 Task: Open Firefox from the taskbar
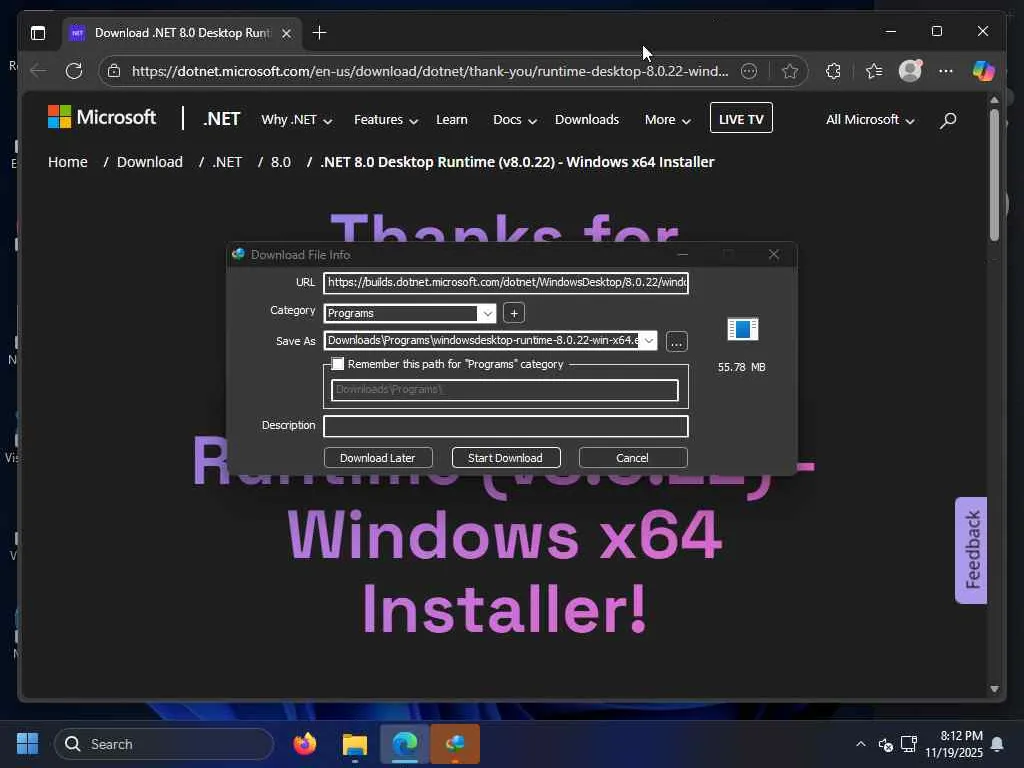point(305,744)
